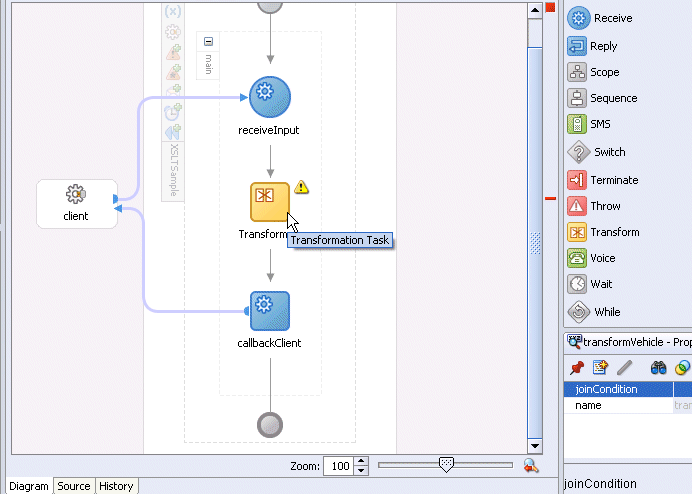Image resolution: width=692 pixels, height=494 pixels.
Task: Open the History tab
Action: [116, 486]
